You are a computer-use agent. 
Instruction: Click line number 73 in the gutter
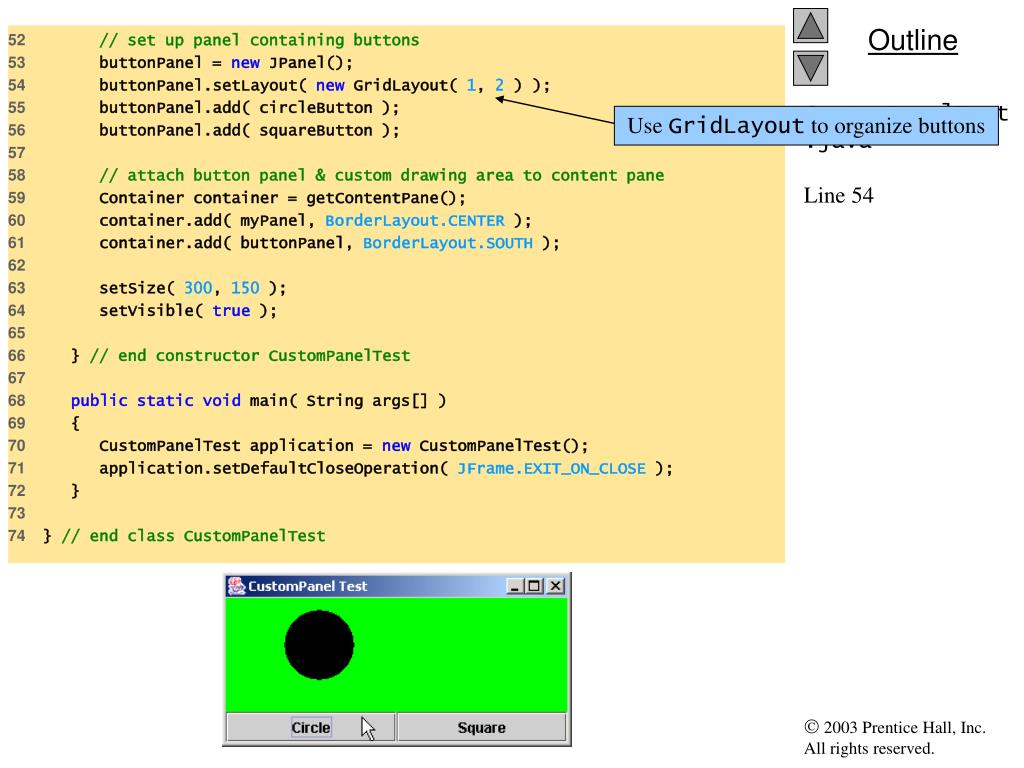pos(17,513)
